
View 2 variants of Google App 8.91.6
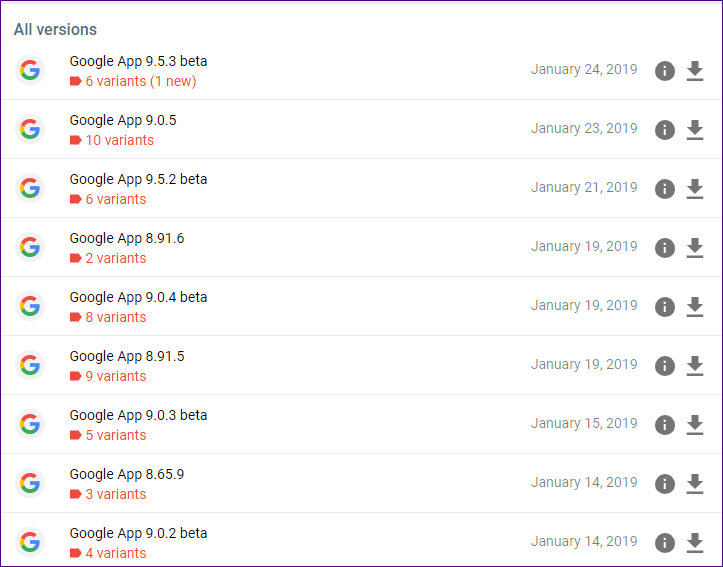point(116,258)
